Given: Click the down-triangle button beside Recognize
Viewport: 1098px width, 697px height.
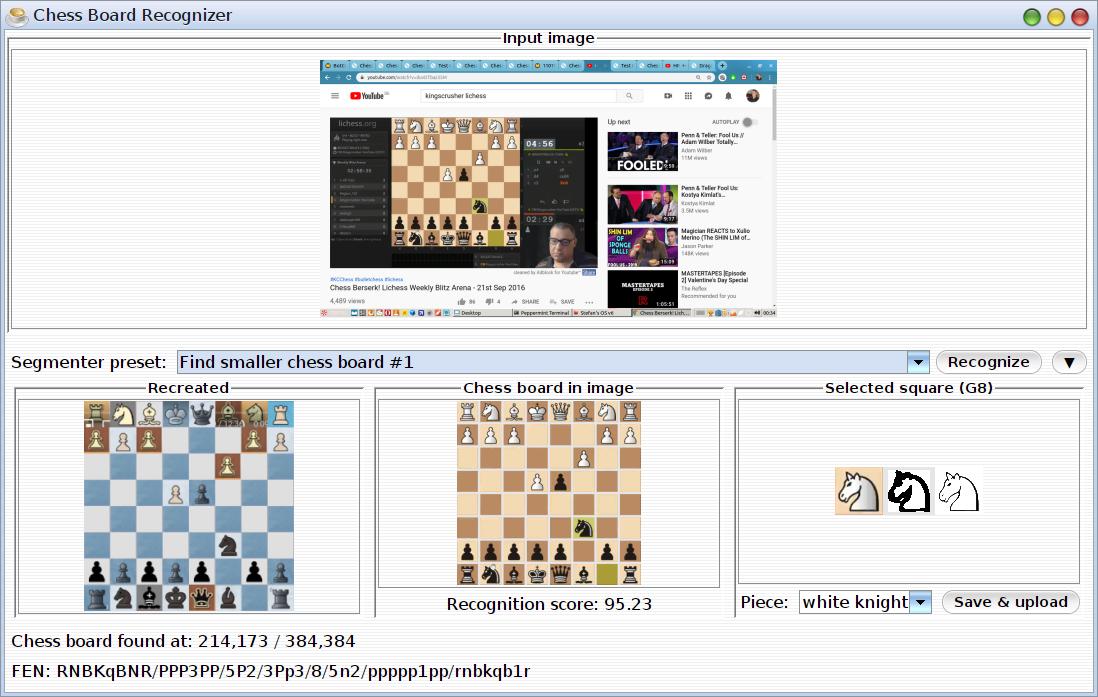Looking at the screenshot, I should coord(1068,362).
